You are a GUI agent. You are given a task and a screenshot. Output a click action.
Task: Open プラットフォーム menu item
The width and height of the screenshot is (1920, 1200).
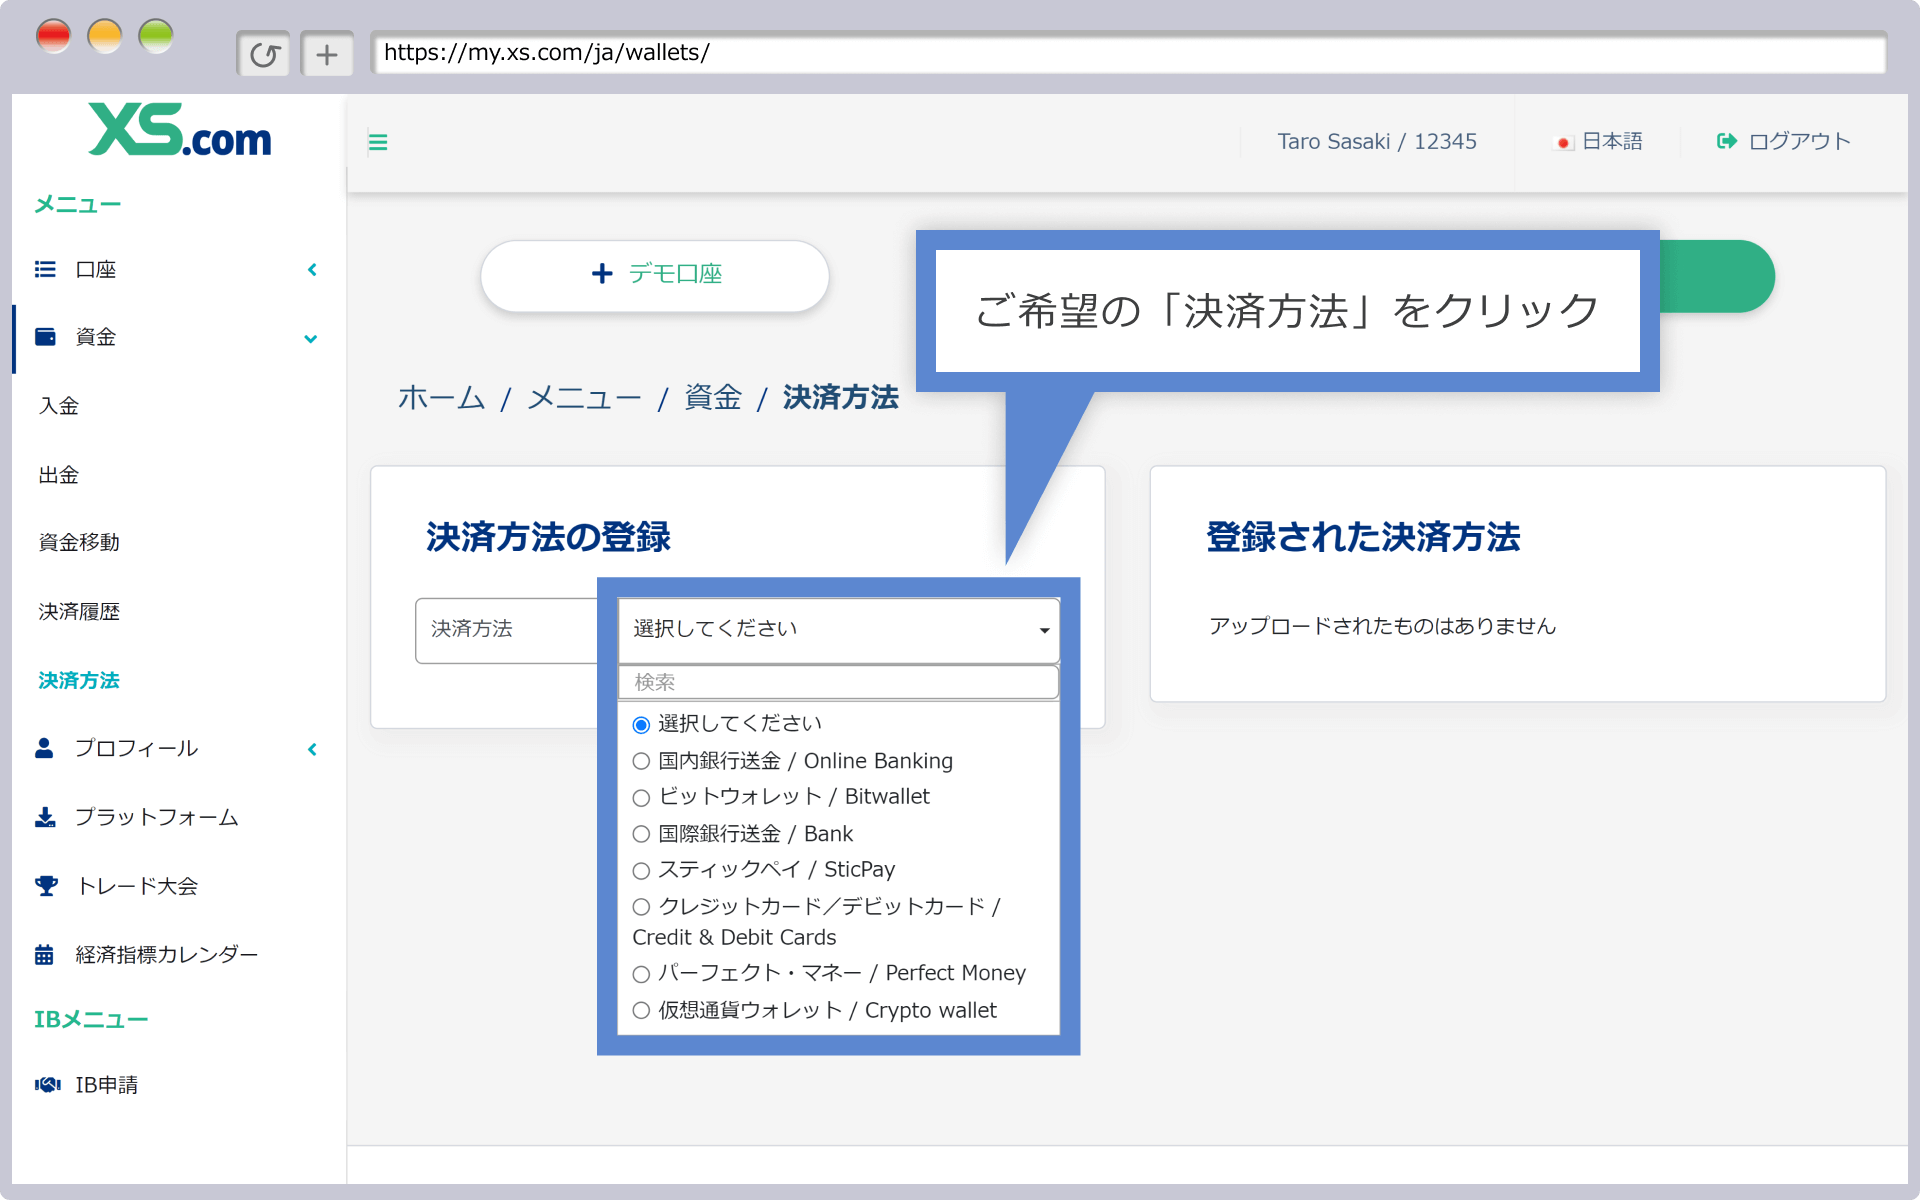[157, 817]
